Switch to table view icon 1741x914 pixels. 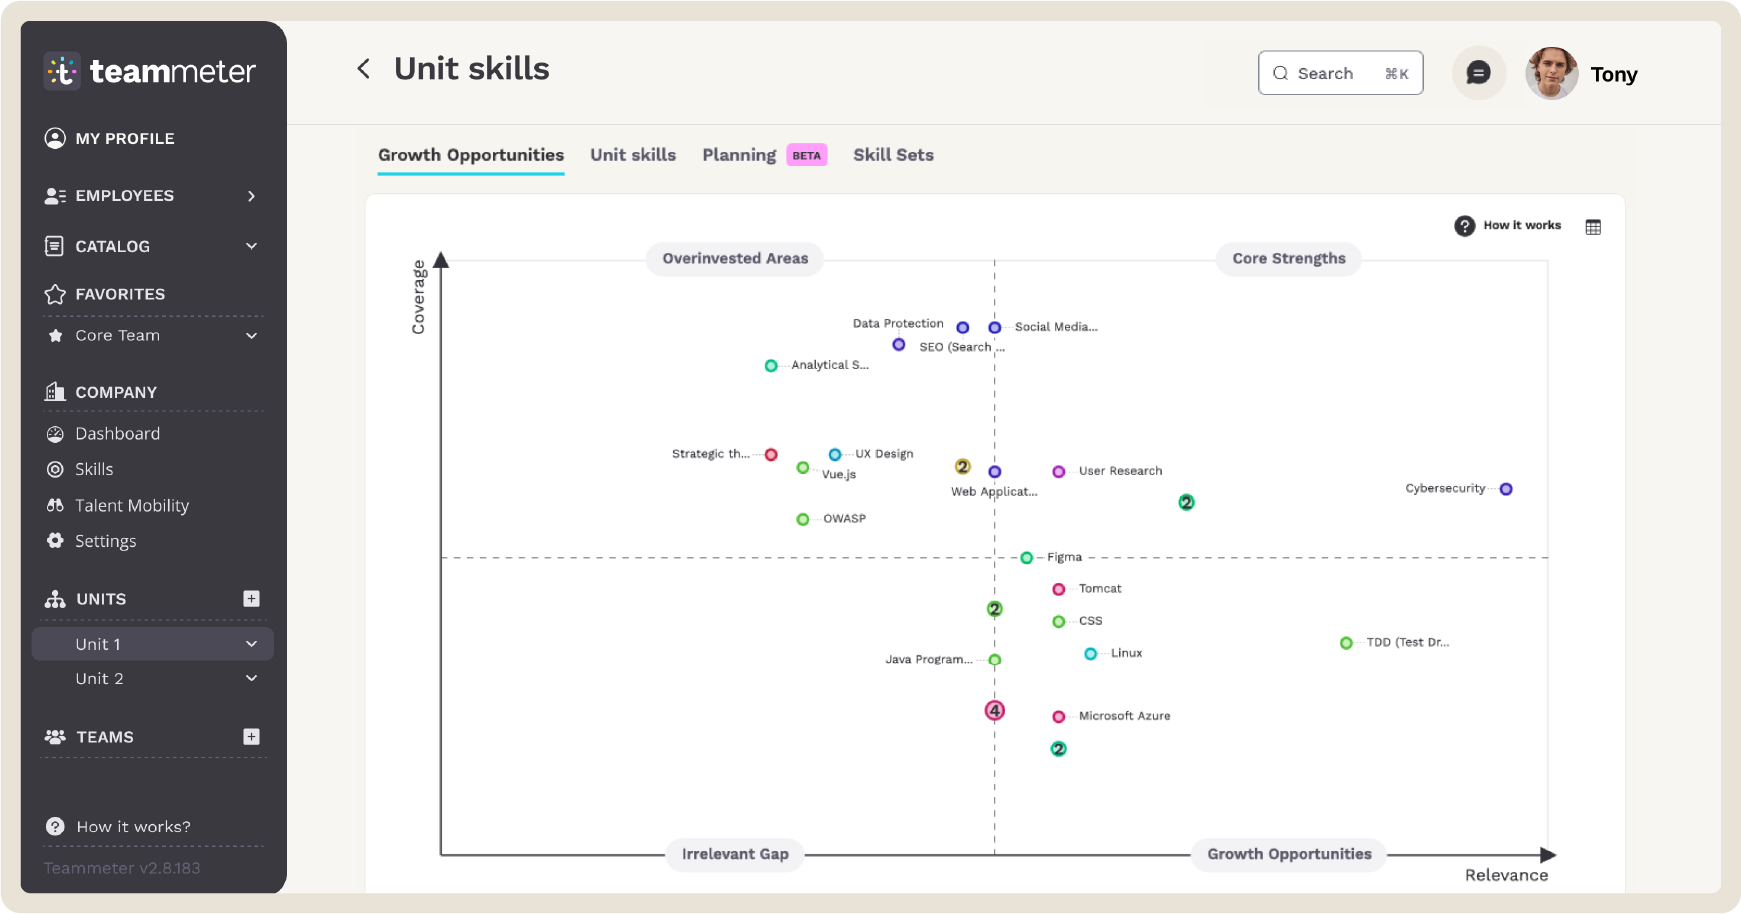(1593, 227)
